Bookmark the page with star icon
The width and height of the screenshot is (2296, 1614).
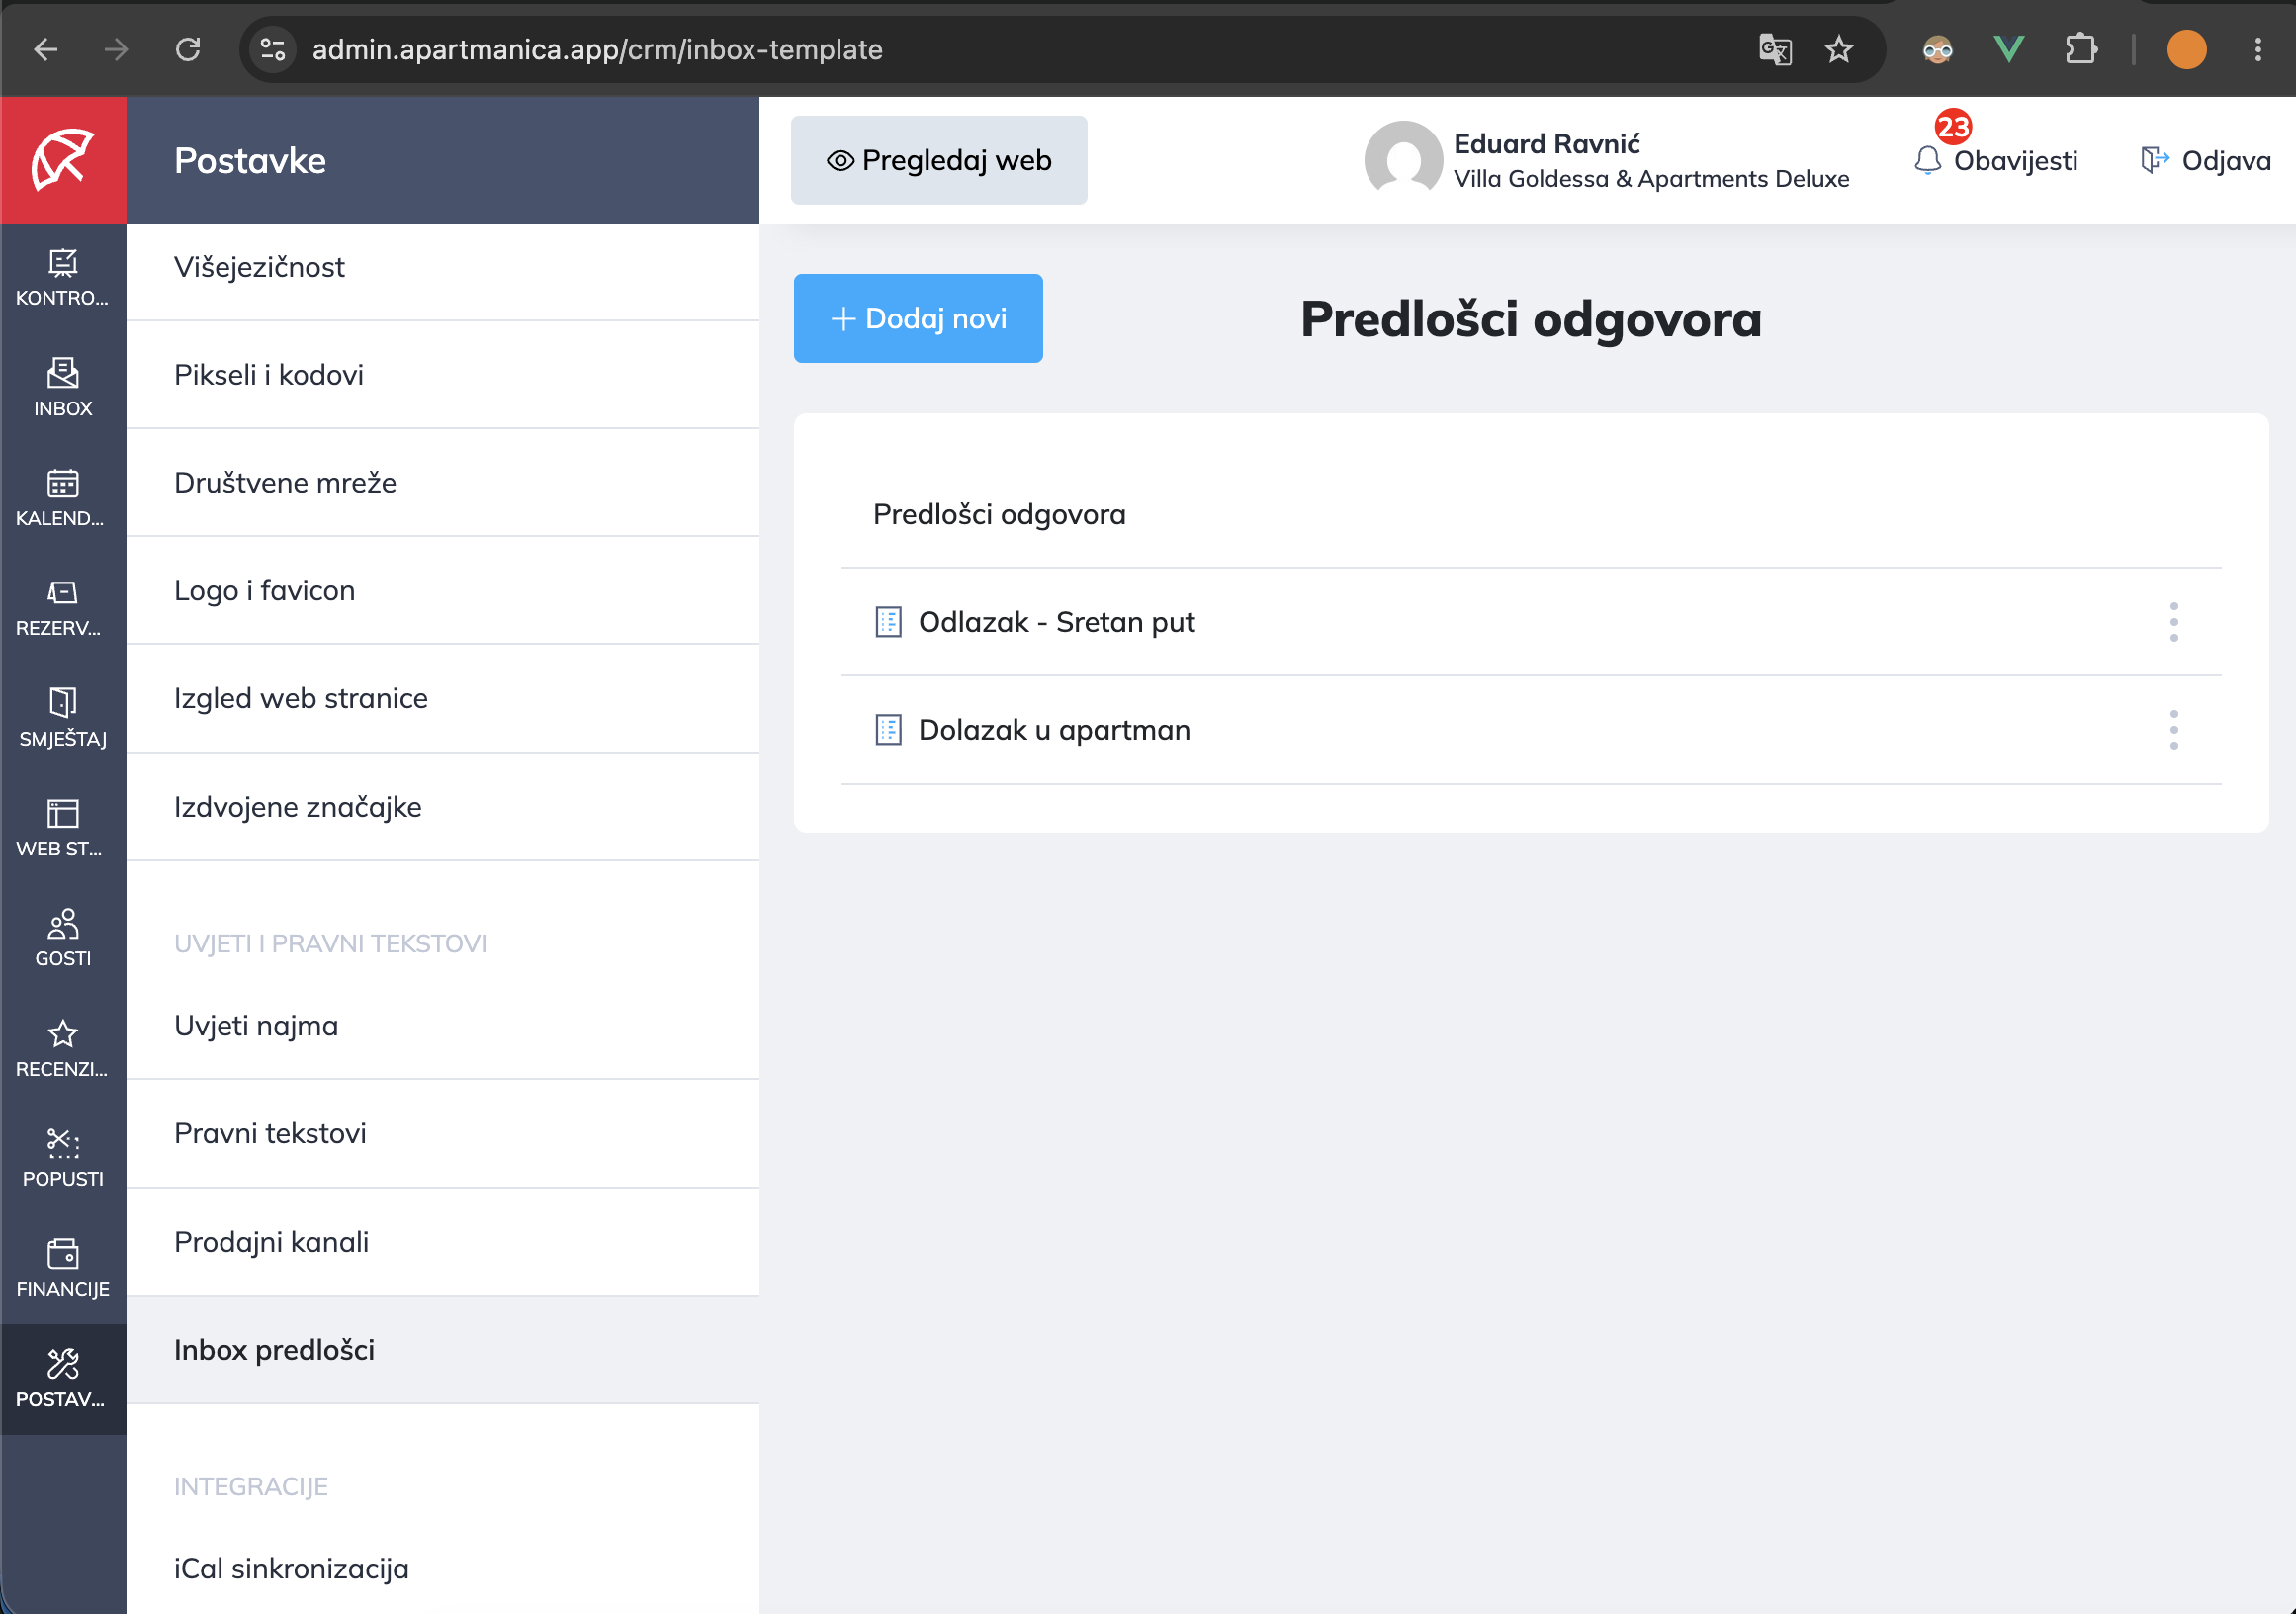pos(1838,49)
